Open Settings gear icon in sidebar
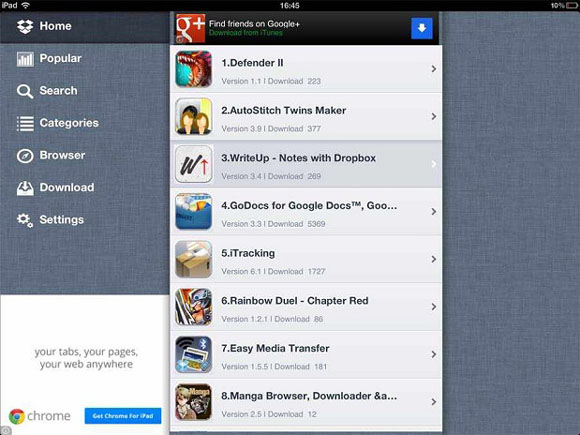The image size is (580, 435). (x=25, y=220)
